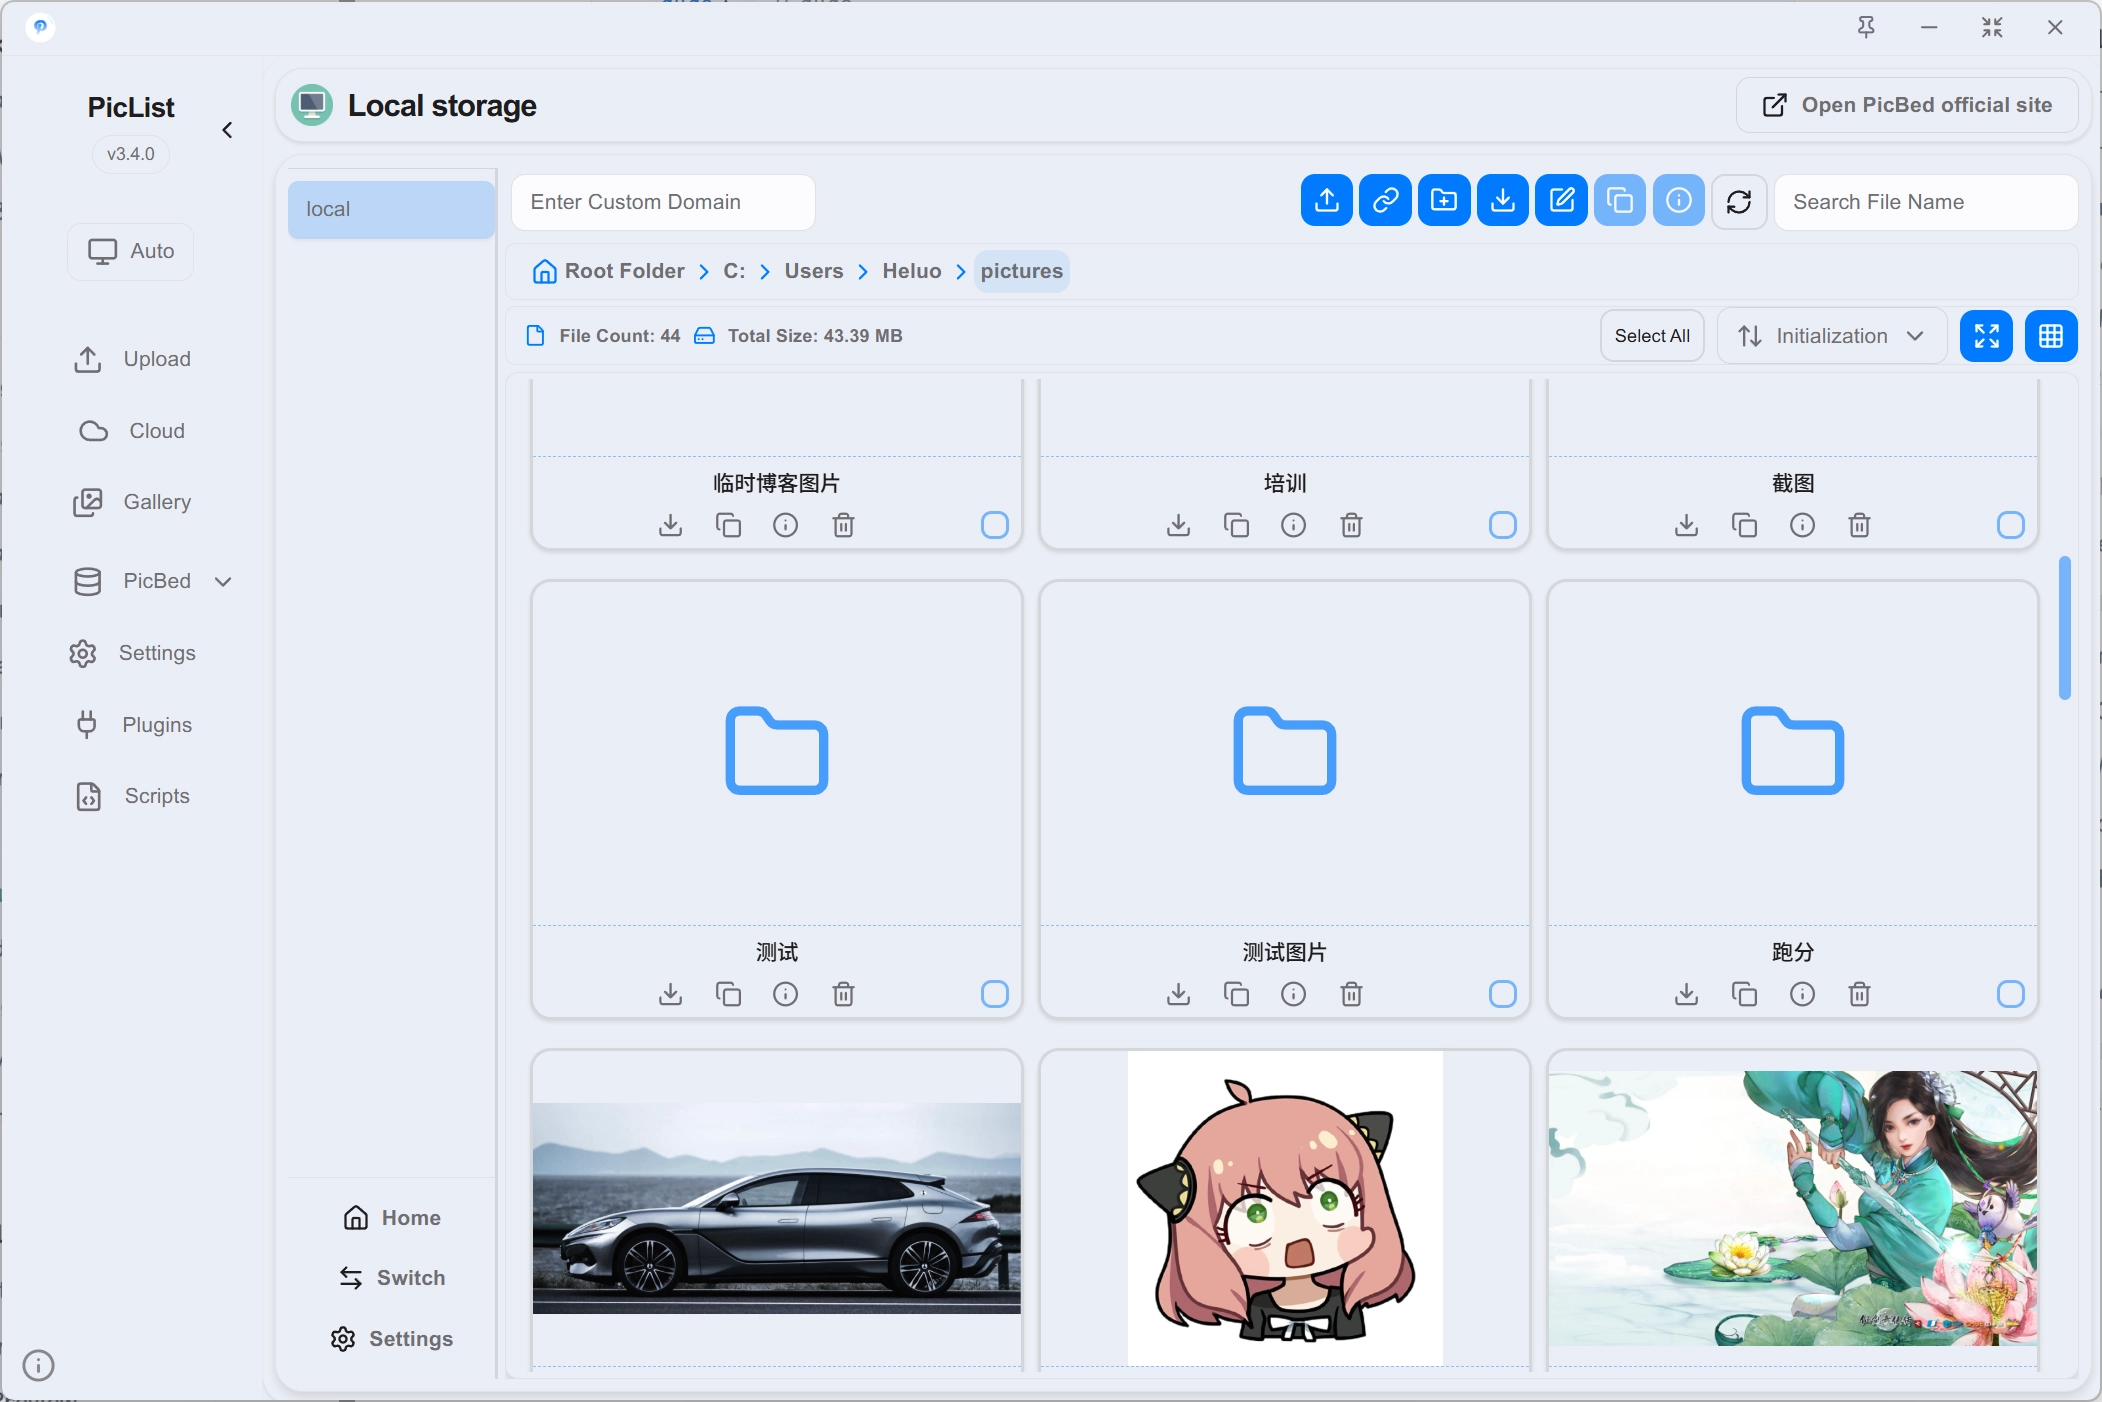Image resolution: width=2102 pixels, height=1402 pixels.
Task: Open Gallery from the sidebar
Action: [x=131, y=502]
